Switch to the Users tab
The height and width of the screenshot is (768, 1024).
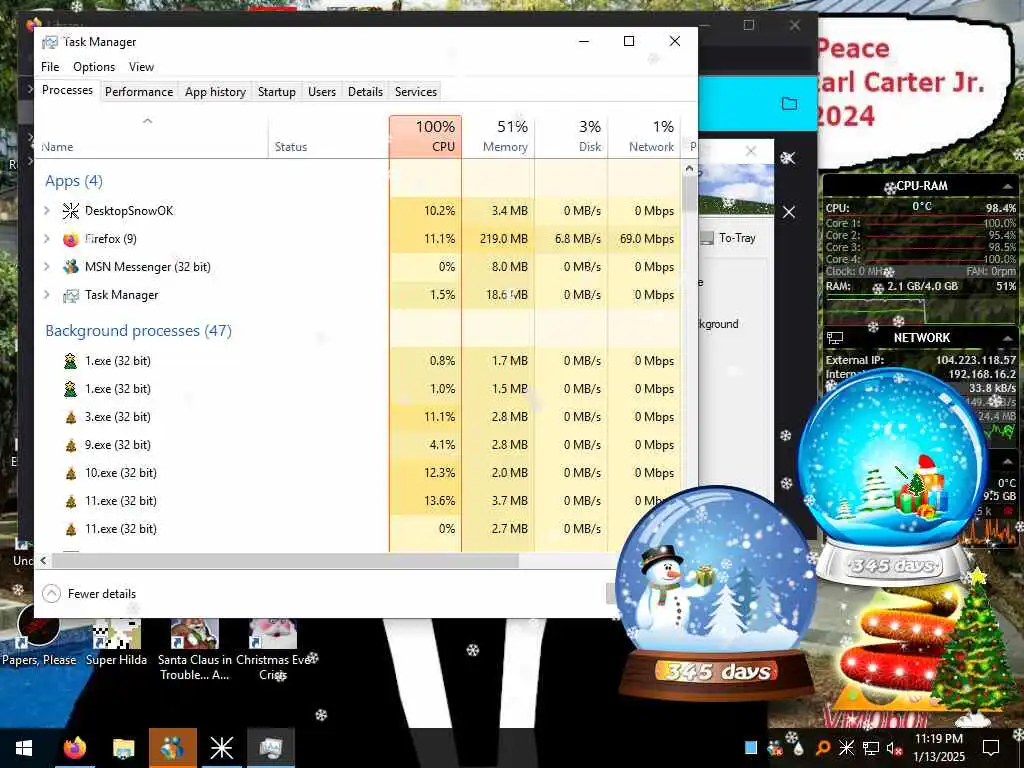point(322,91)
